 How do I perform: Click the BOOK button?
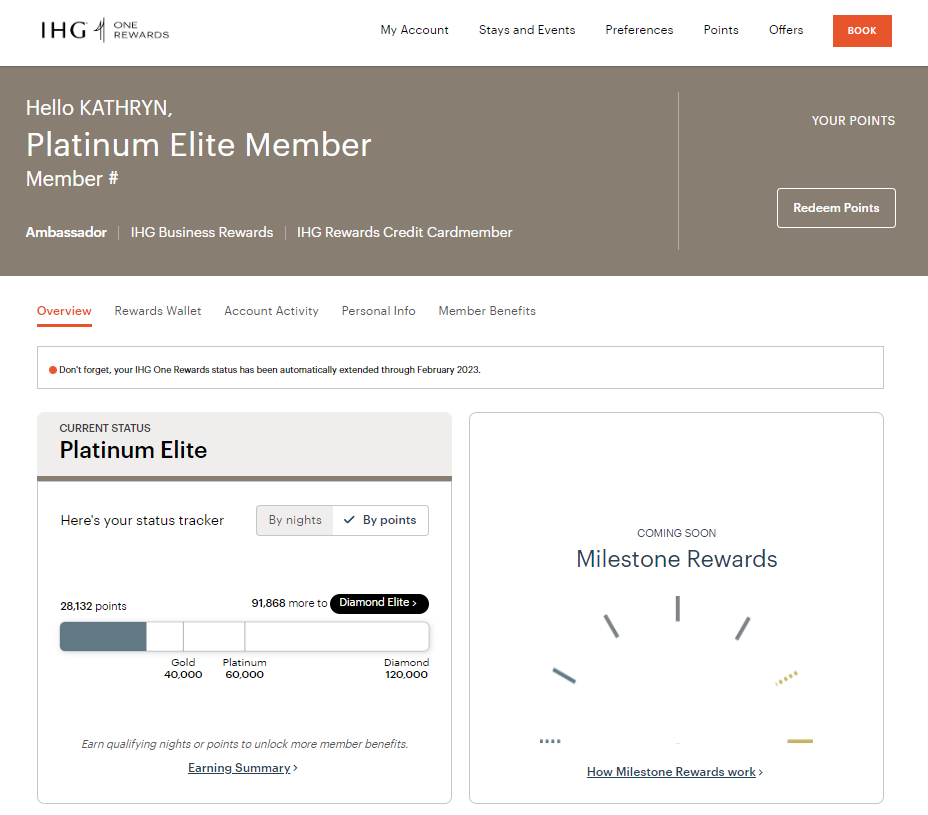pyautogui.click(x=861, y=30)
